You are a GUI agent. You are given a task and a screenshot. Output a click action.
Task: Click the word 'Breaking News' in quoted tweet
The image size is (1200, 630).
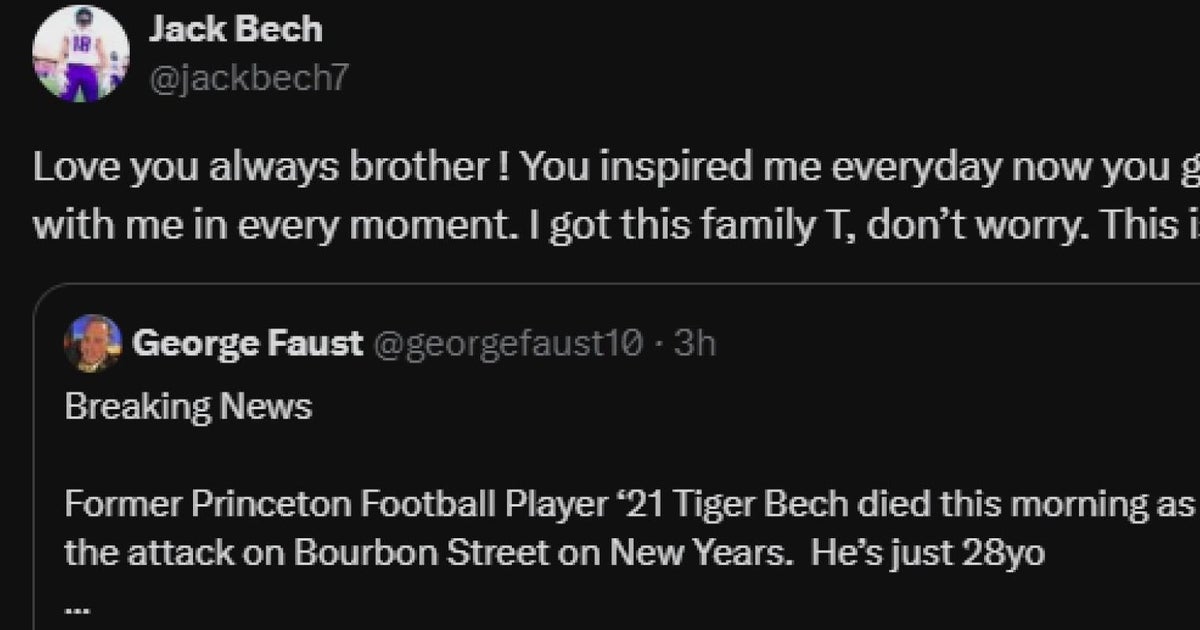(x=187, y=406)
